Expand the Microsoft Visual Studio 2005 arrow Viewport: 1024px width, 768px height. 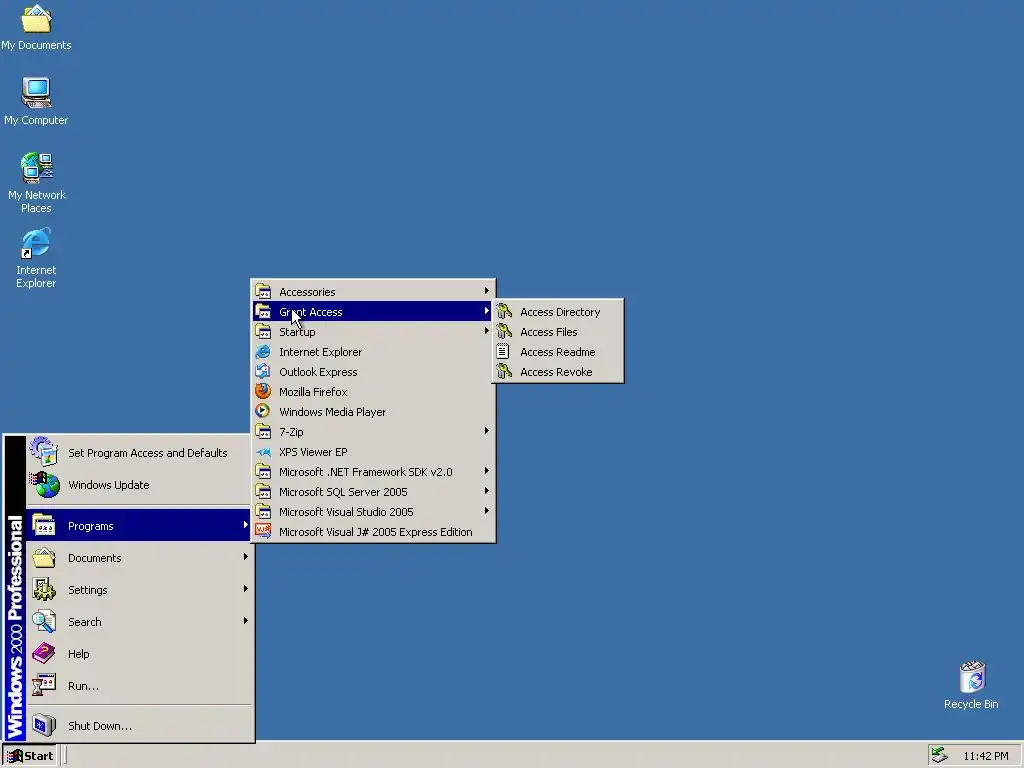487,511
